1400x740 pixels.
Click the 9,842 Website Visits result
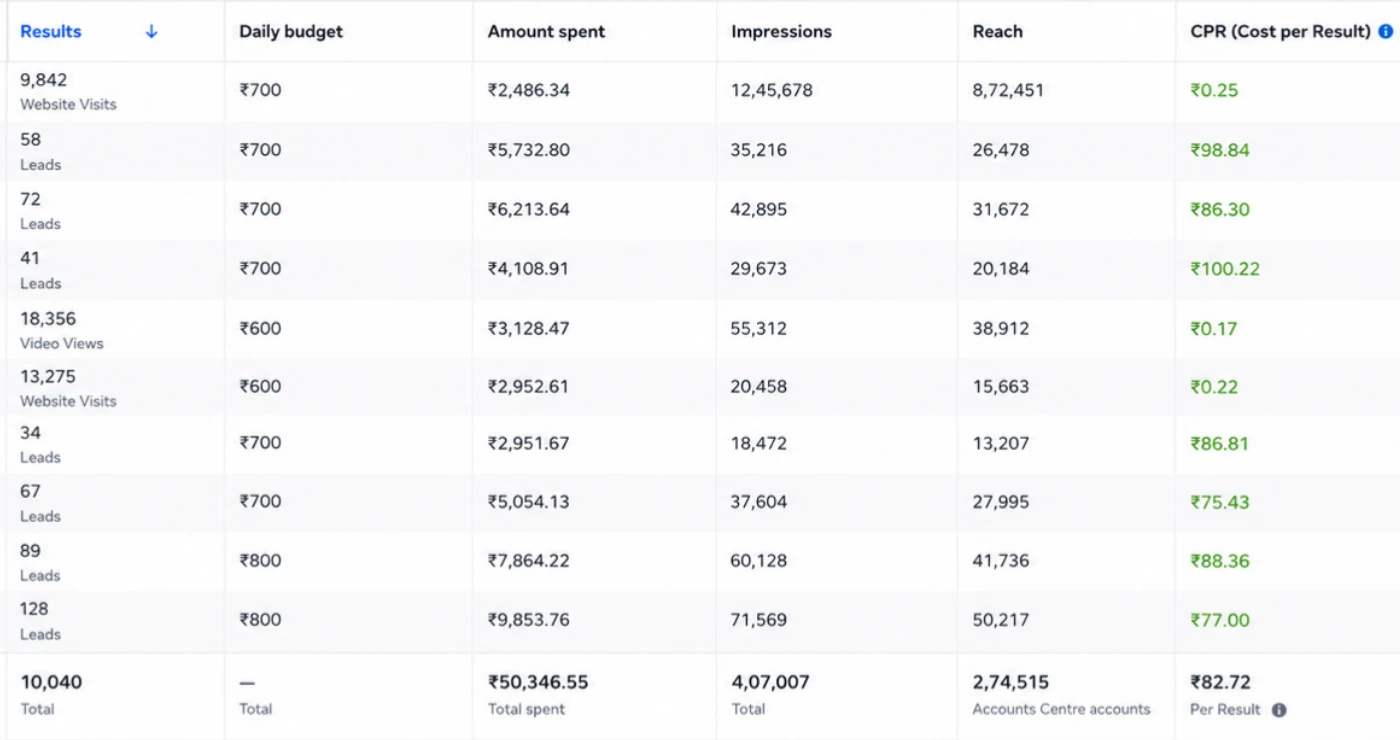(x=68, y=91)
